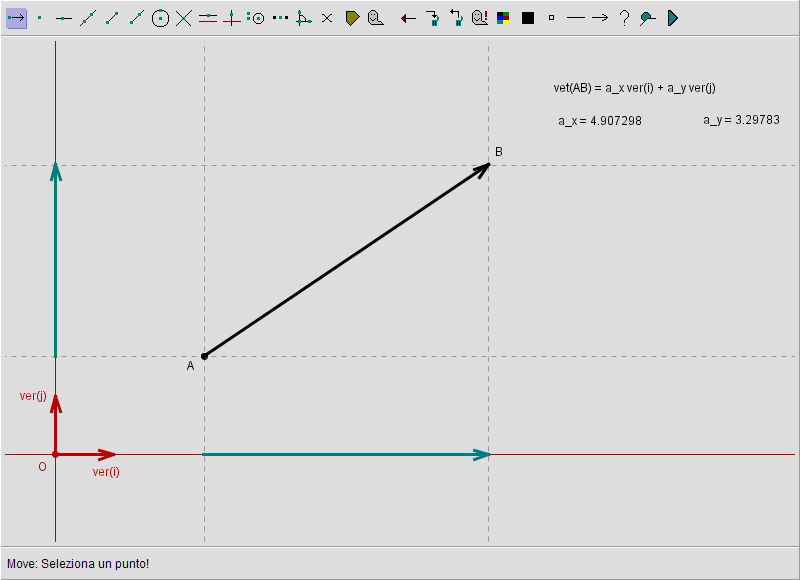Click the down-arrow macro icon
800x580 pixels.
pos(433,18)
